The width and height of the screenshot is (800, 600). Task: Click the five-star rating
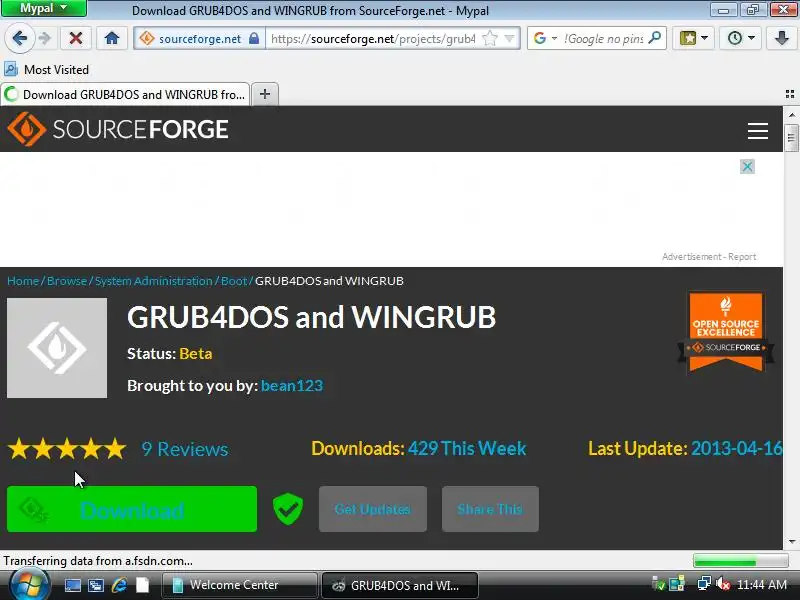67,449
